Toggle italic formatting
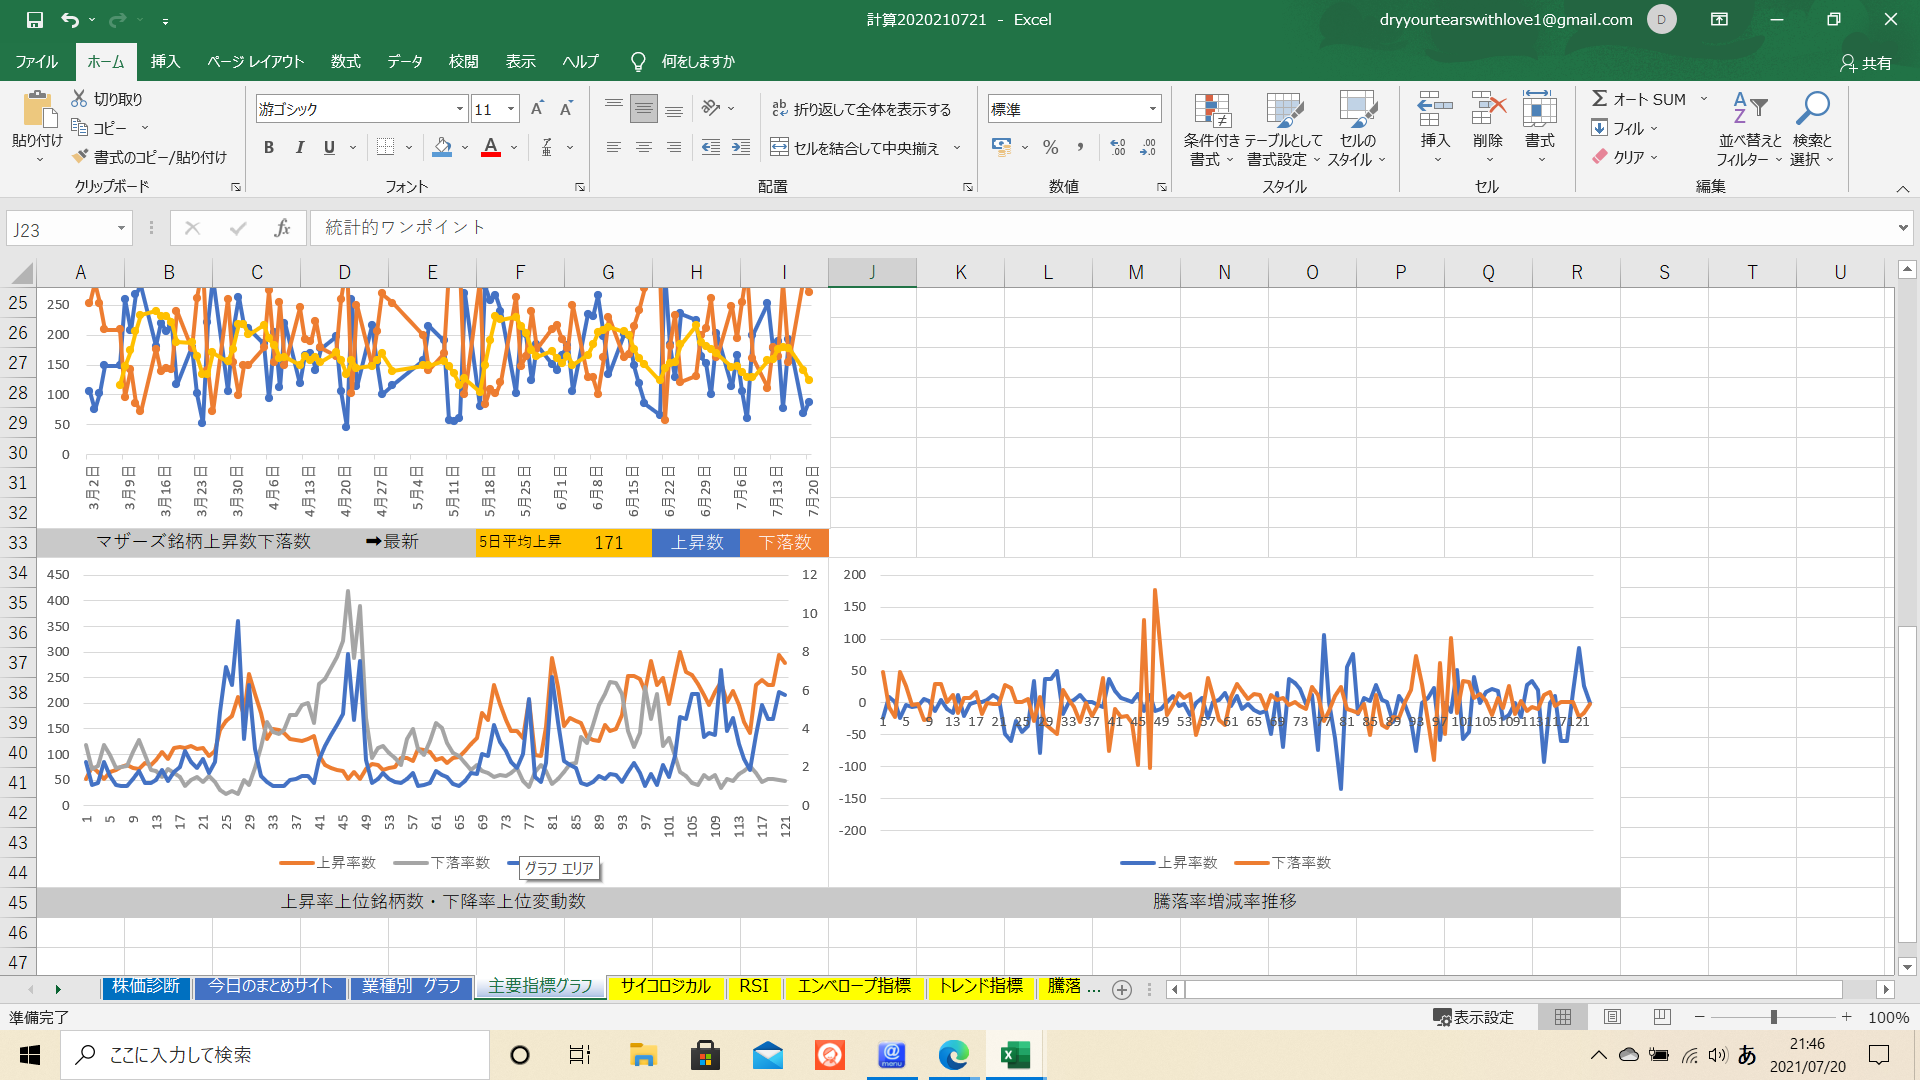The height and width of the screenshot is (1080, 1920). (x=299, y=148)
